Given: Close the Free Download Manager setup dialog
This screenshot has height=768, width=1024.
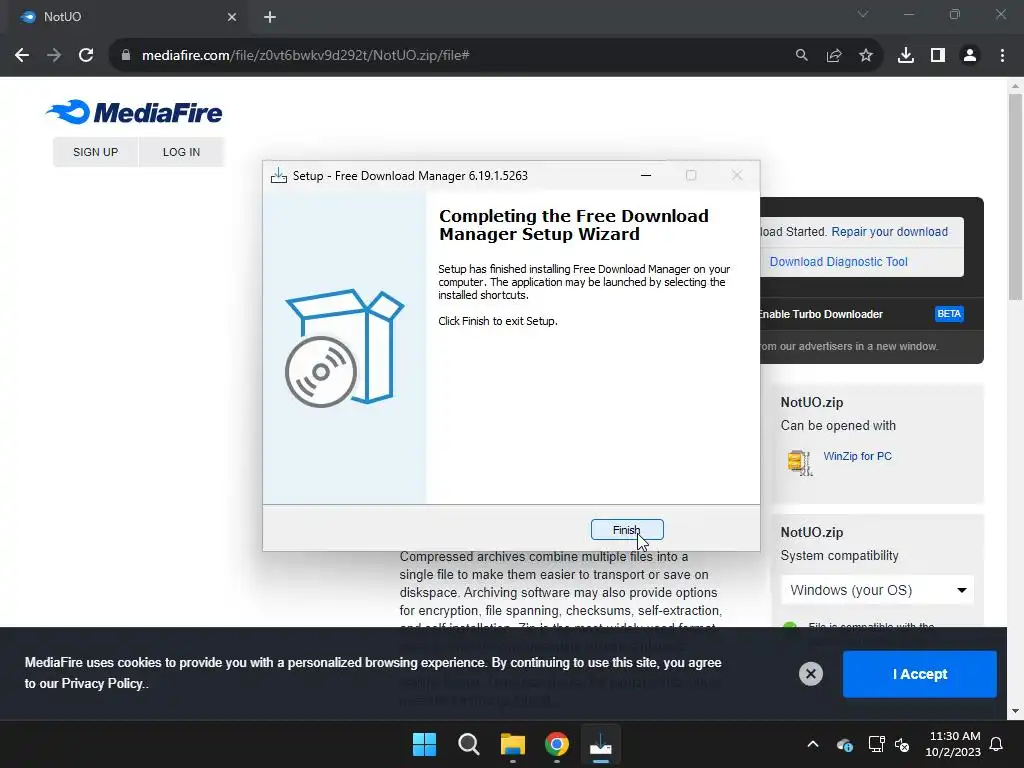Looking at the screenshot, I should [x=737, y=176].
